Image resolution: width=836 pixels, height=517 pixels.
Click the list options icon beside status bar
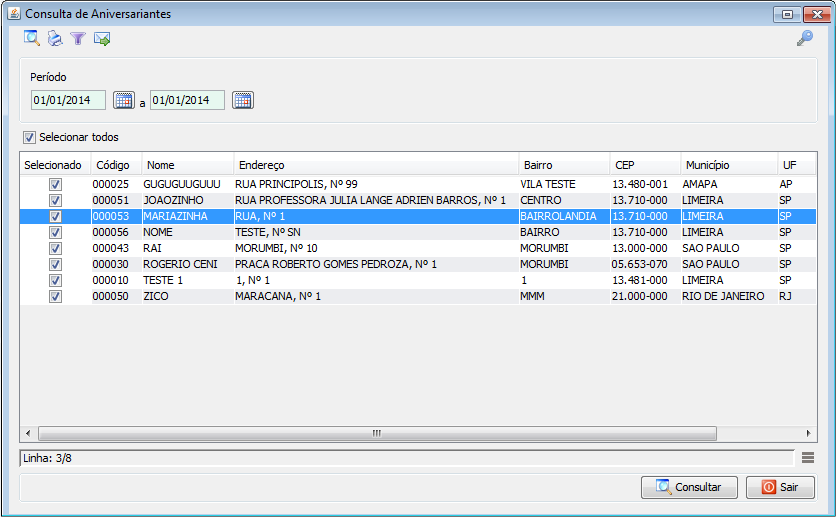point(808,458)
